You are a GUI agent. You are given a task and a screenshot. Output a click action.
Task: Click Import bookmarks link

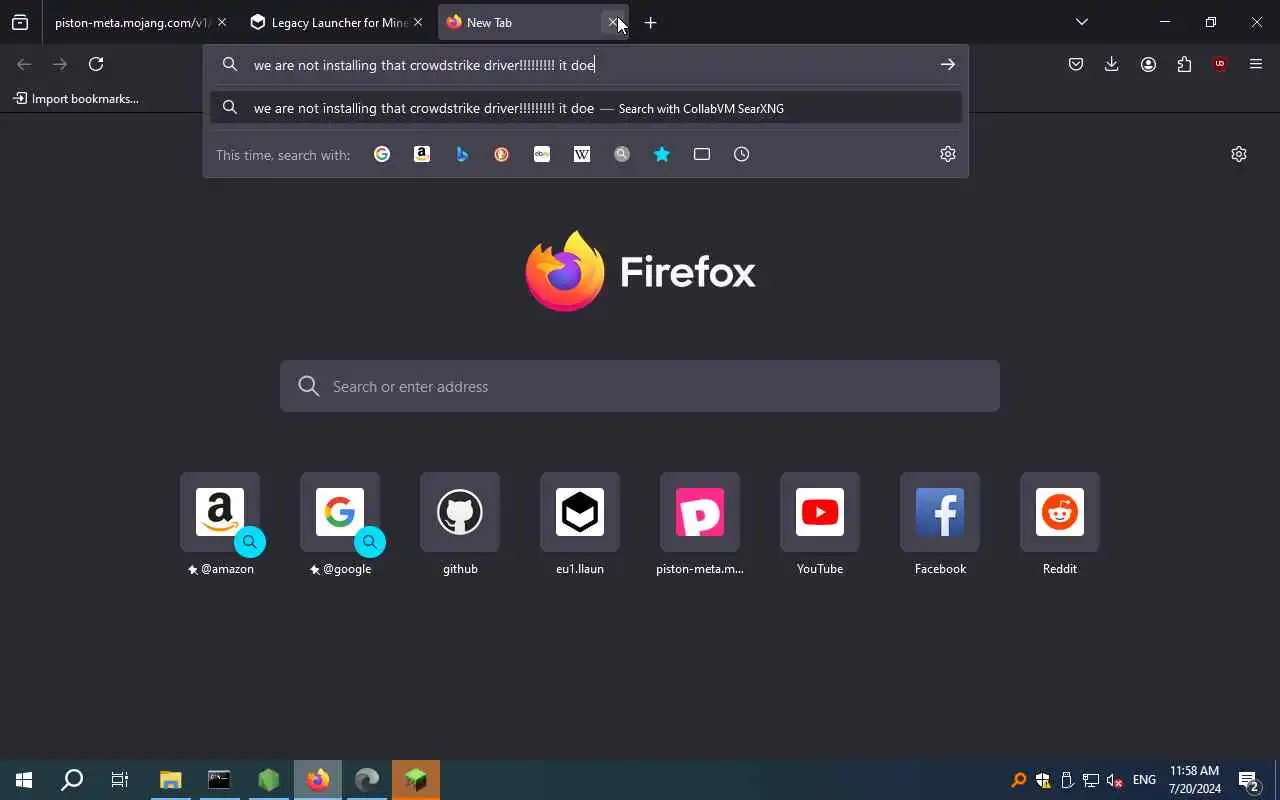76,99
